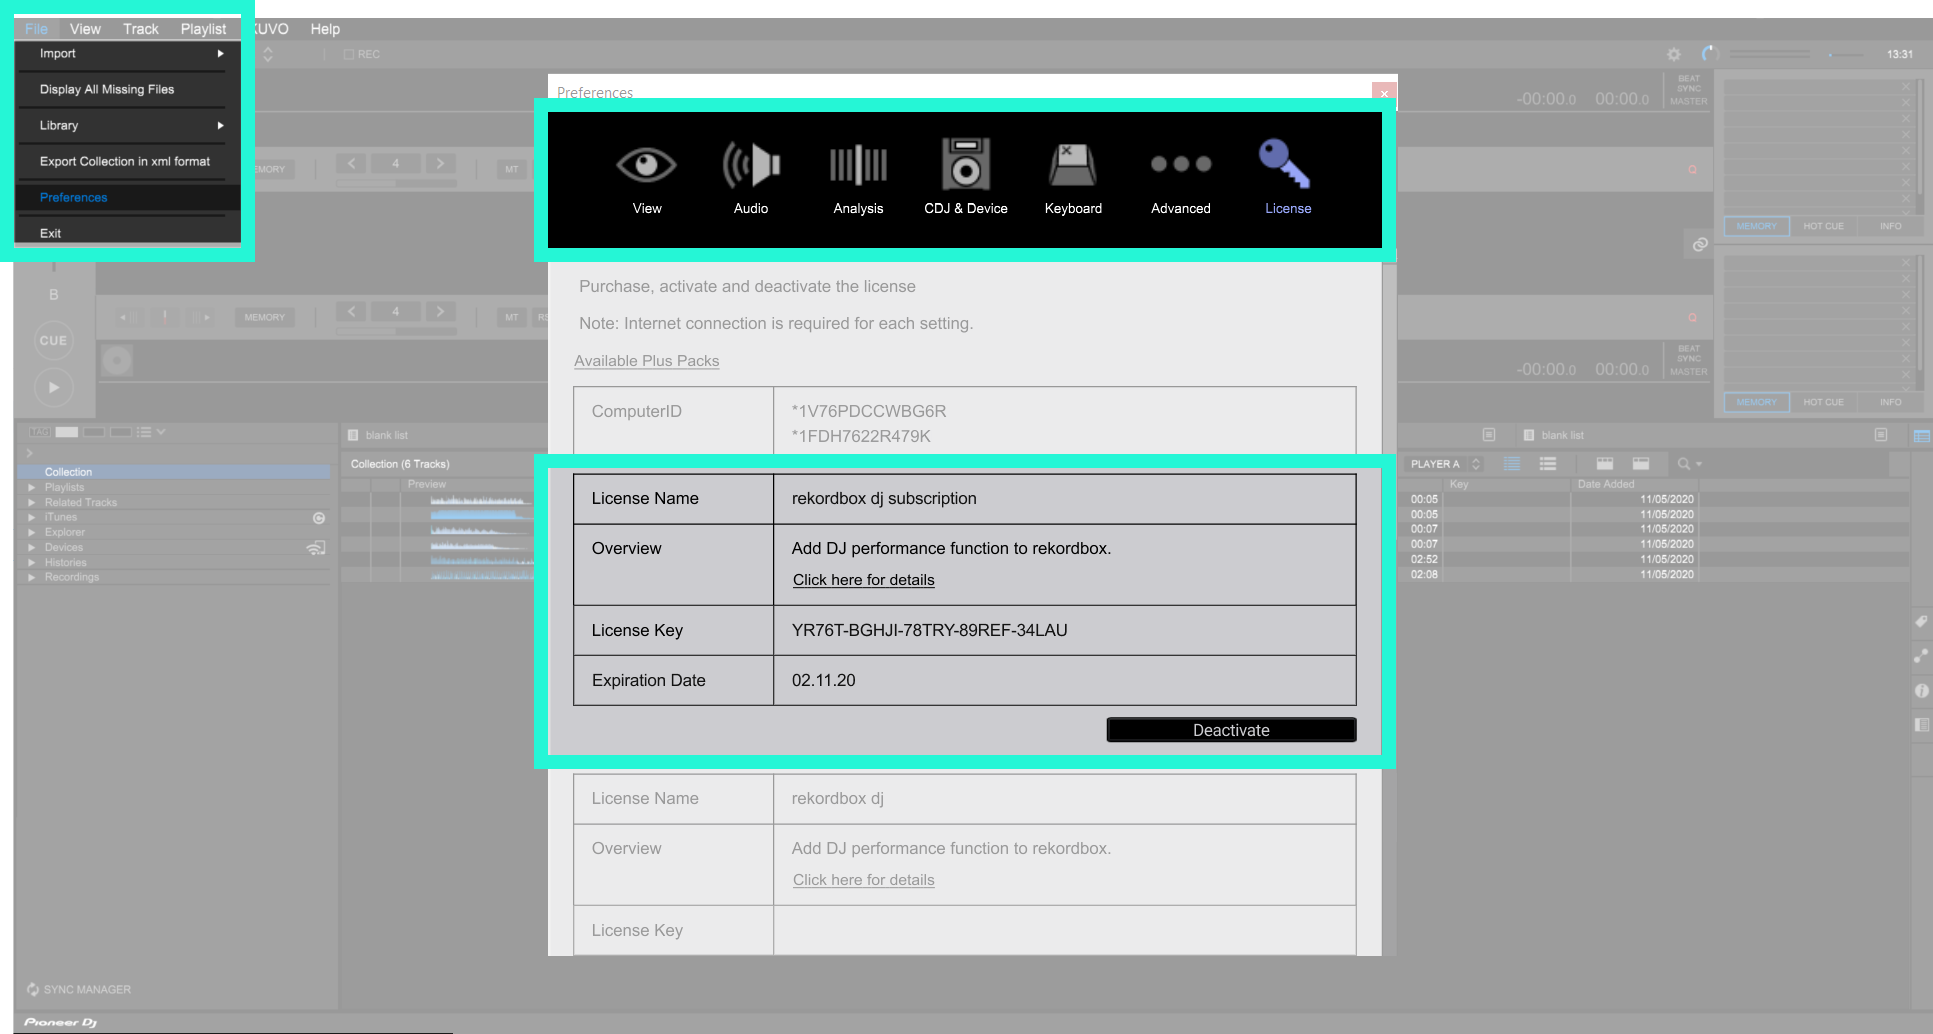Click the Pioneer DJ logo in the status bar
The height and width of the screenshot is (1034, 1933).
click(60, 1022)
